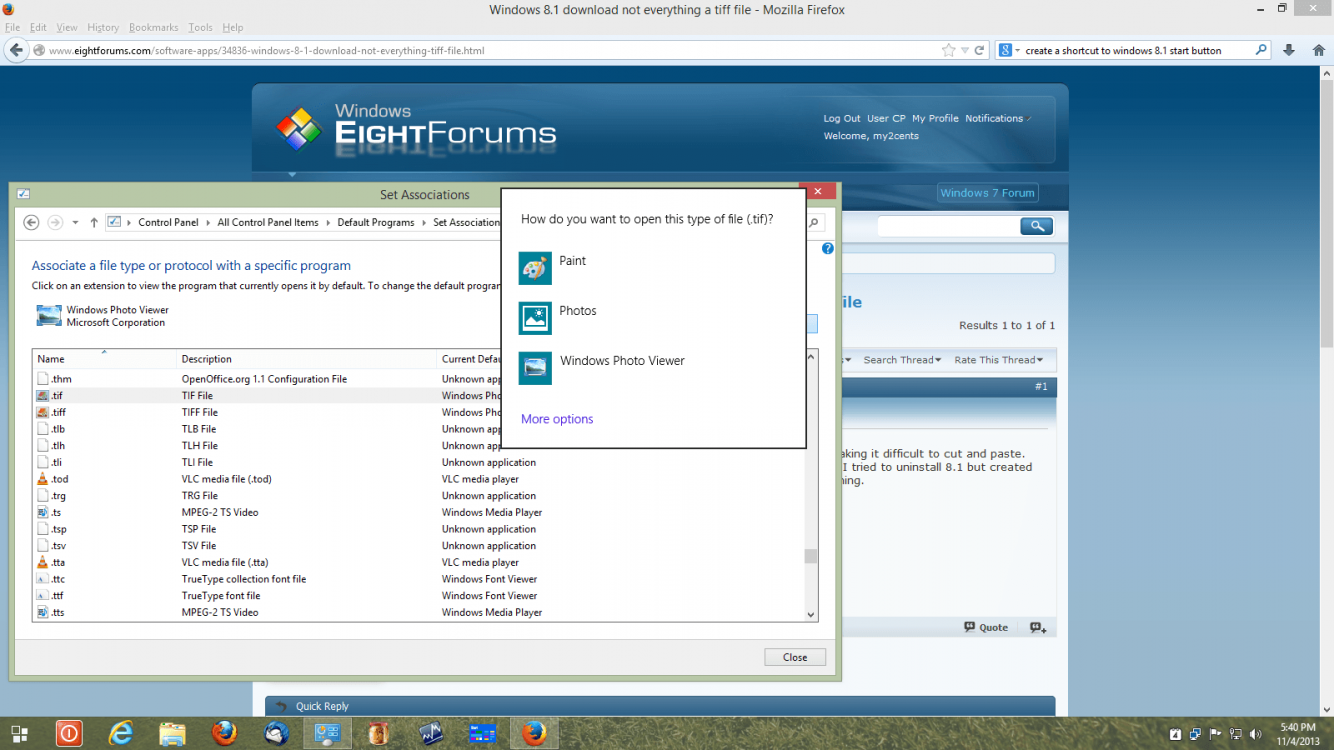
Task: Select the Photos app icon
Action: (535, 318)
